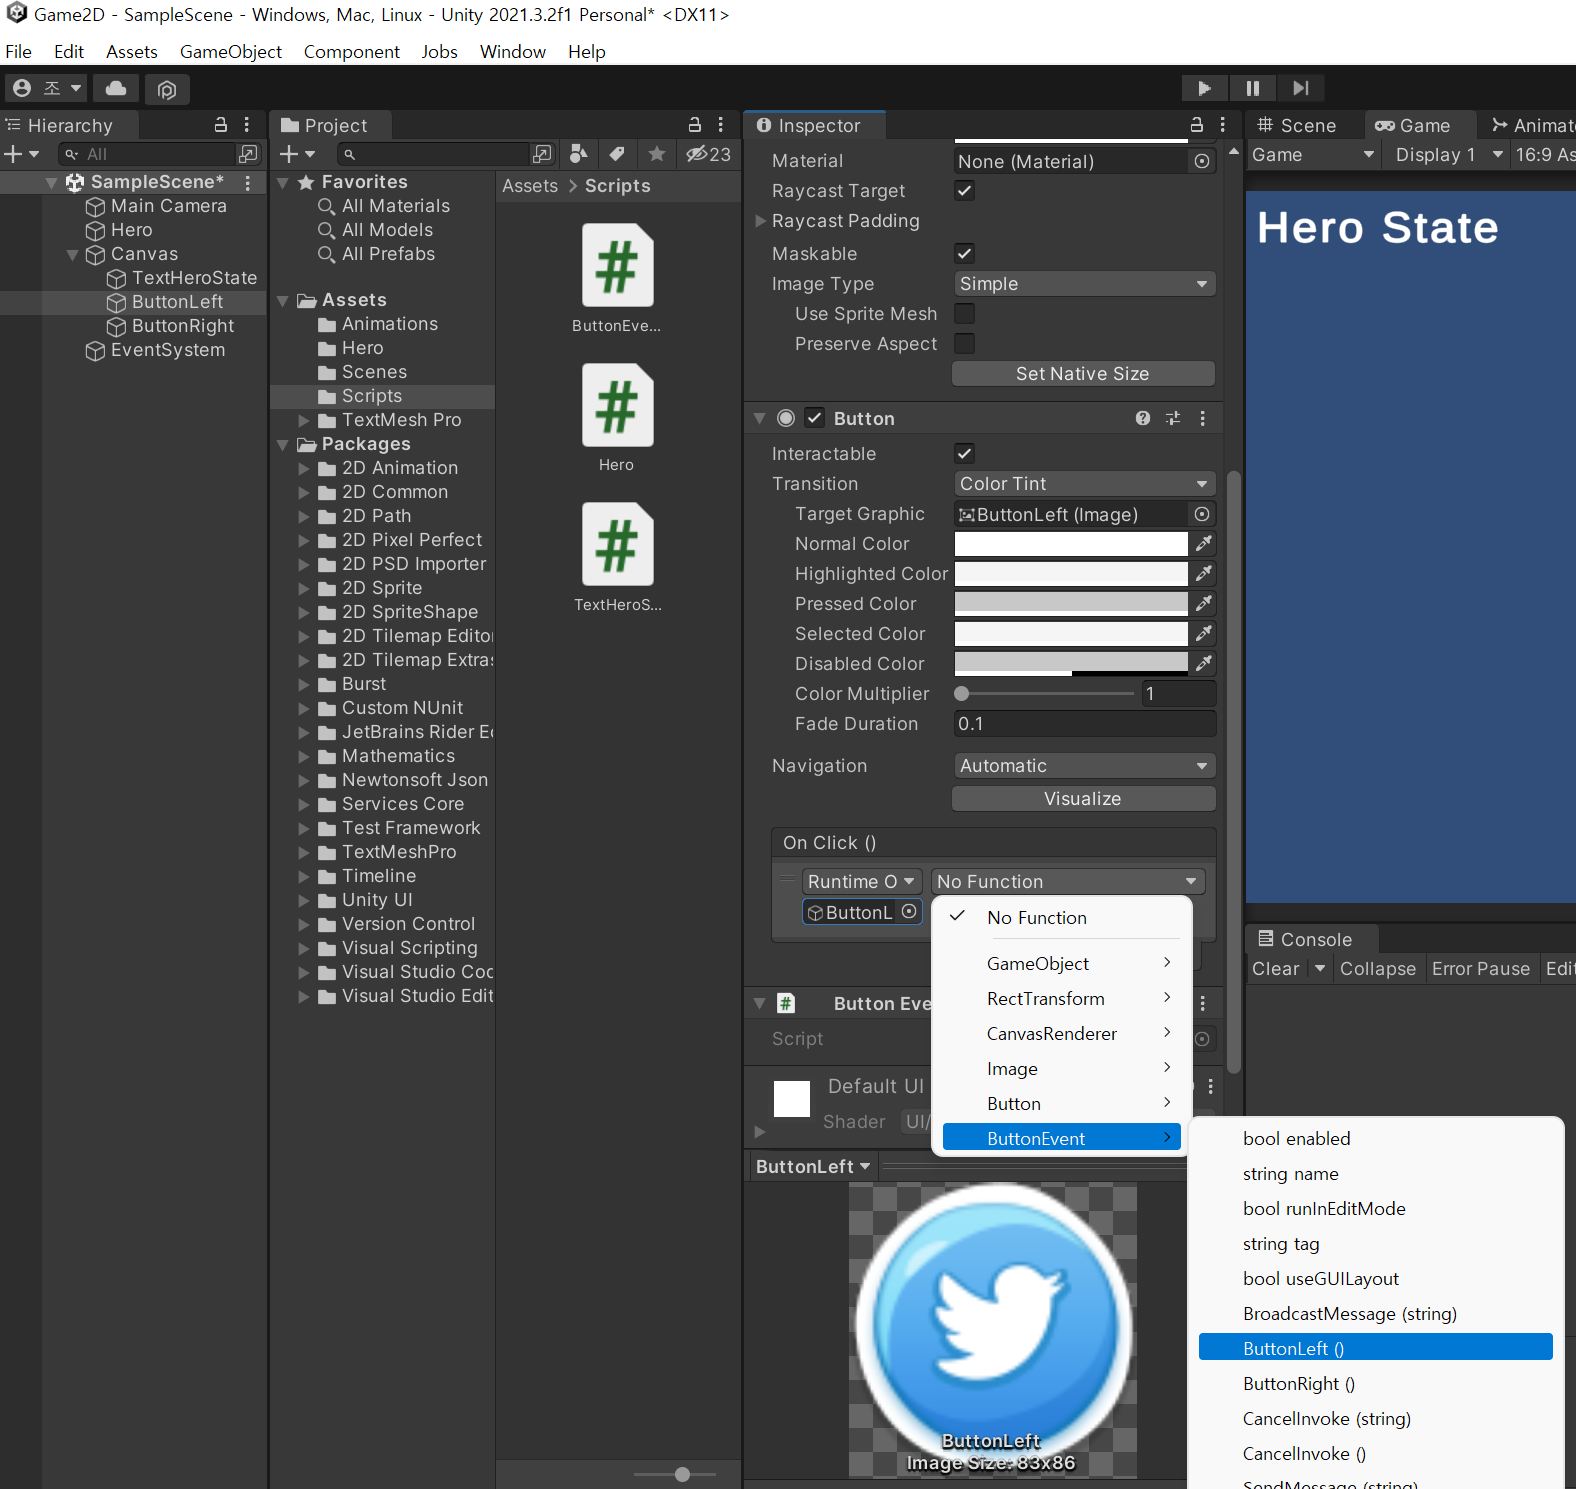Click the Fade Duration input field
This screenshot has height=1489, width=1576.
1084,723
